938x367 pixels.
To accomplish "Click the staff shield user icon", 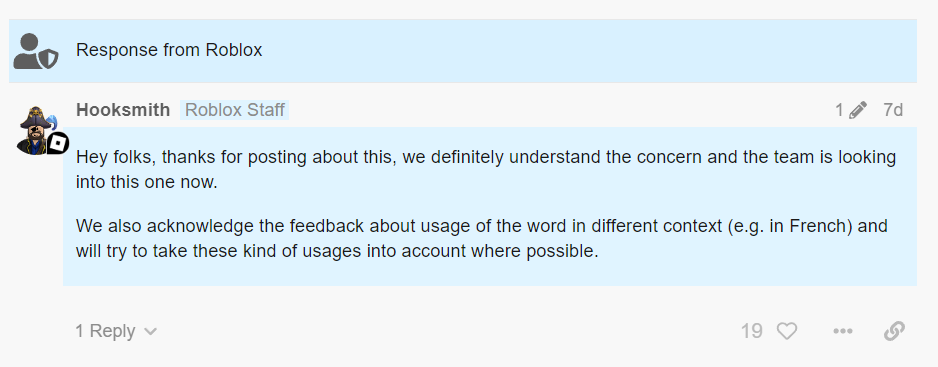I will pyautogui.click(x=36, y=51).
